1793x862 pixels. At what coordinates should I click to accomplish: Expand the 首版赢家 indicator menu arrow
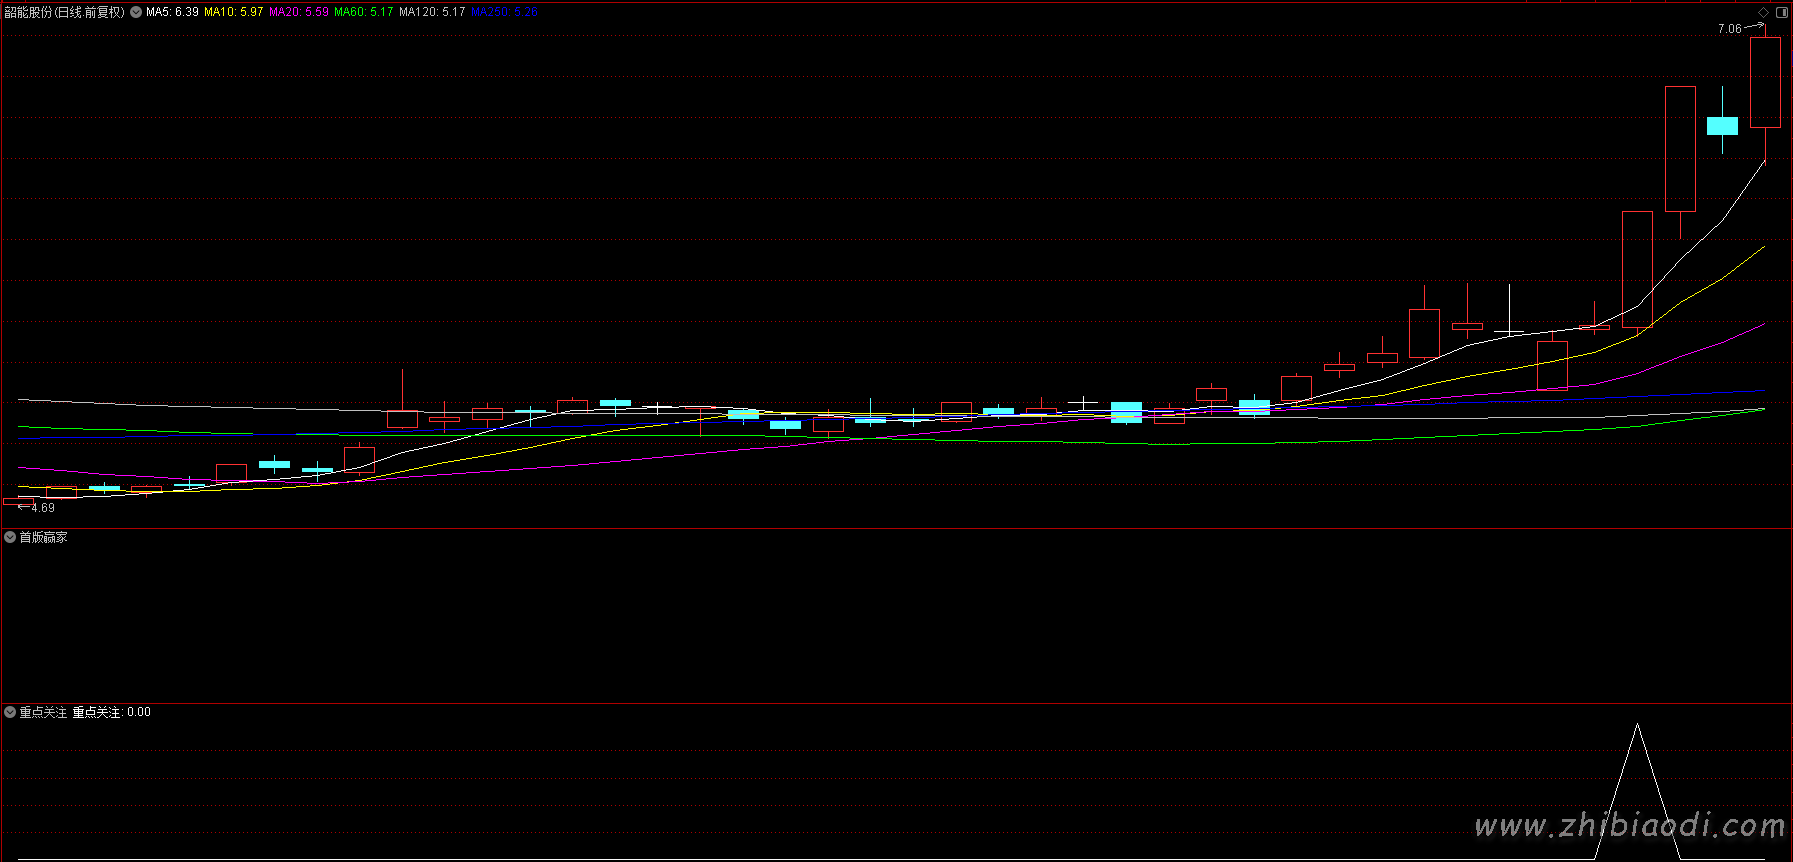10,537
